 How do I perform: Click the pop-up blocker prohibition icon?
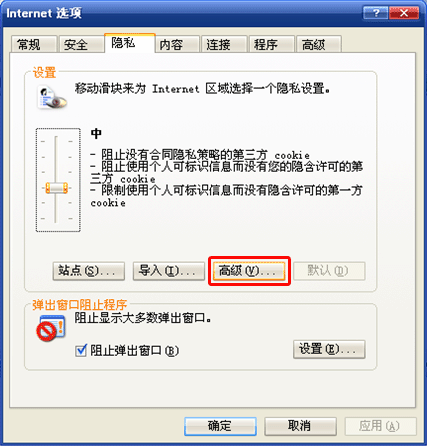point(51,328)
